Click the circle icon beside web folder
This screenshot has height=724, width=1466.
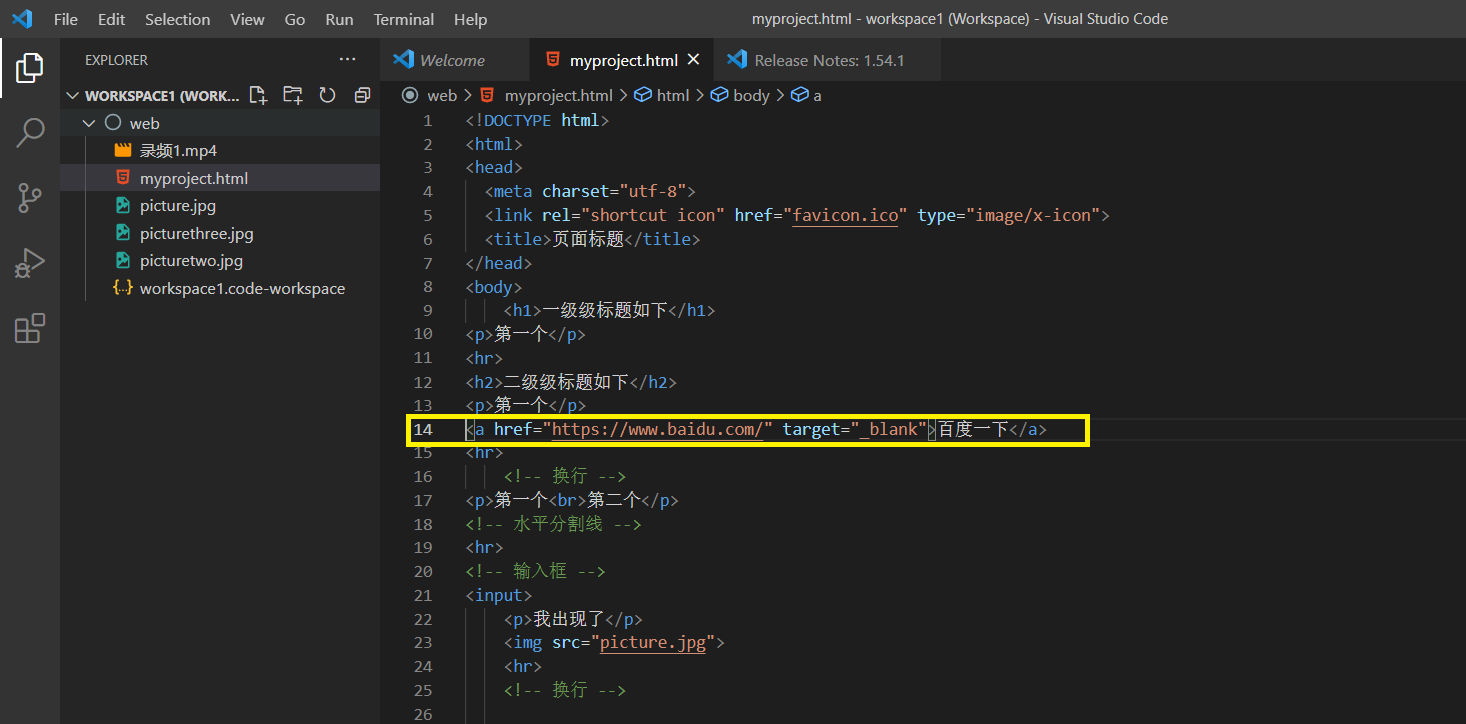coord(112,123)
